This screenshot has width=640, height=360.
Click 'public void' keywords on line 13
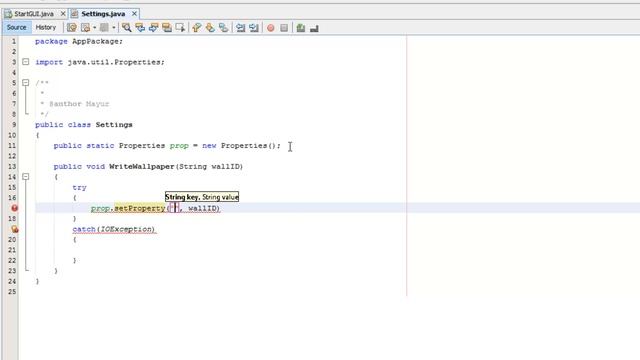[x=79, y=167]
